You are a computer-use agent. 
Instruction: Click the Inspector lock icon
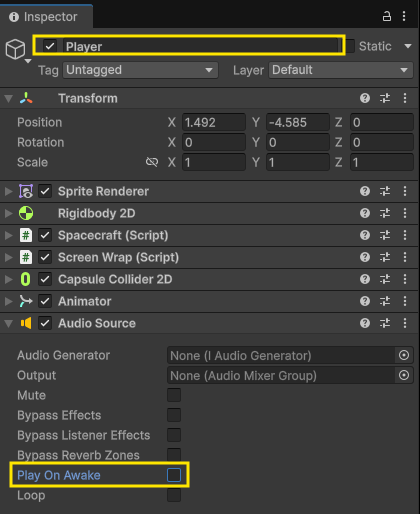click(387, 16)
